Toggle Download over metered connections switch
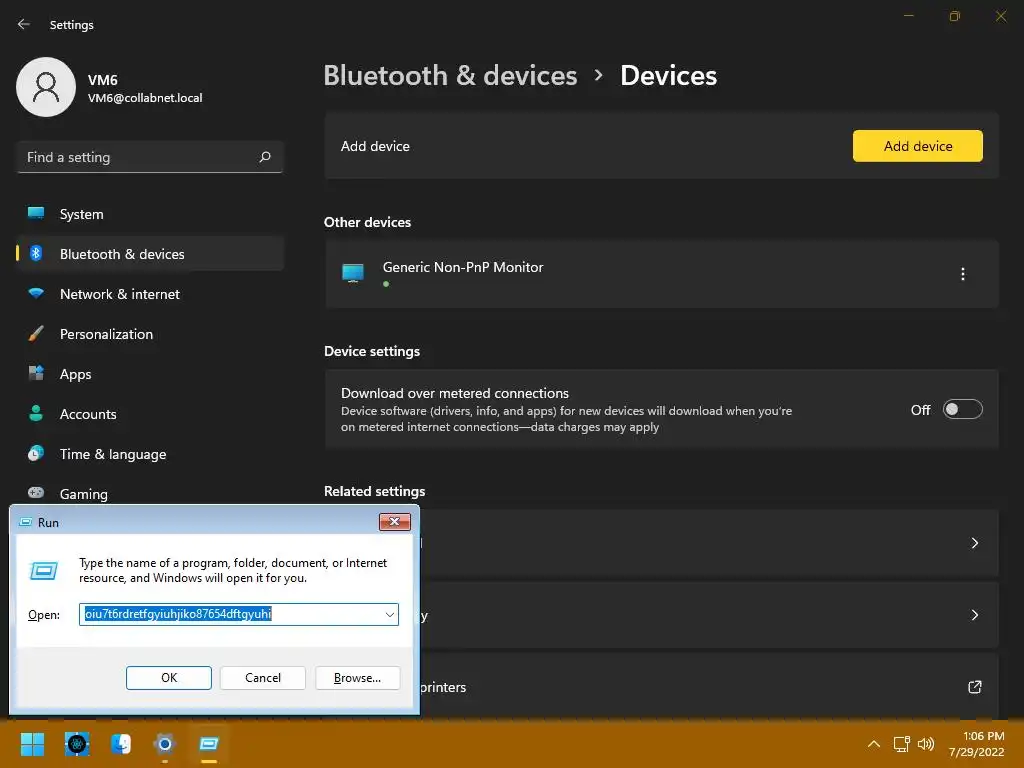The image size is (1024, 768). (x=963, y=409)
